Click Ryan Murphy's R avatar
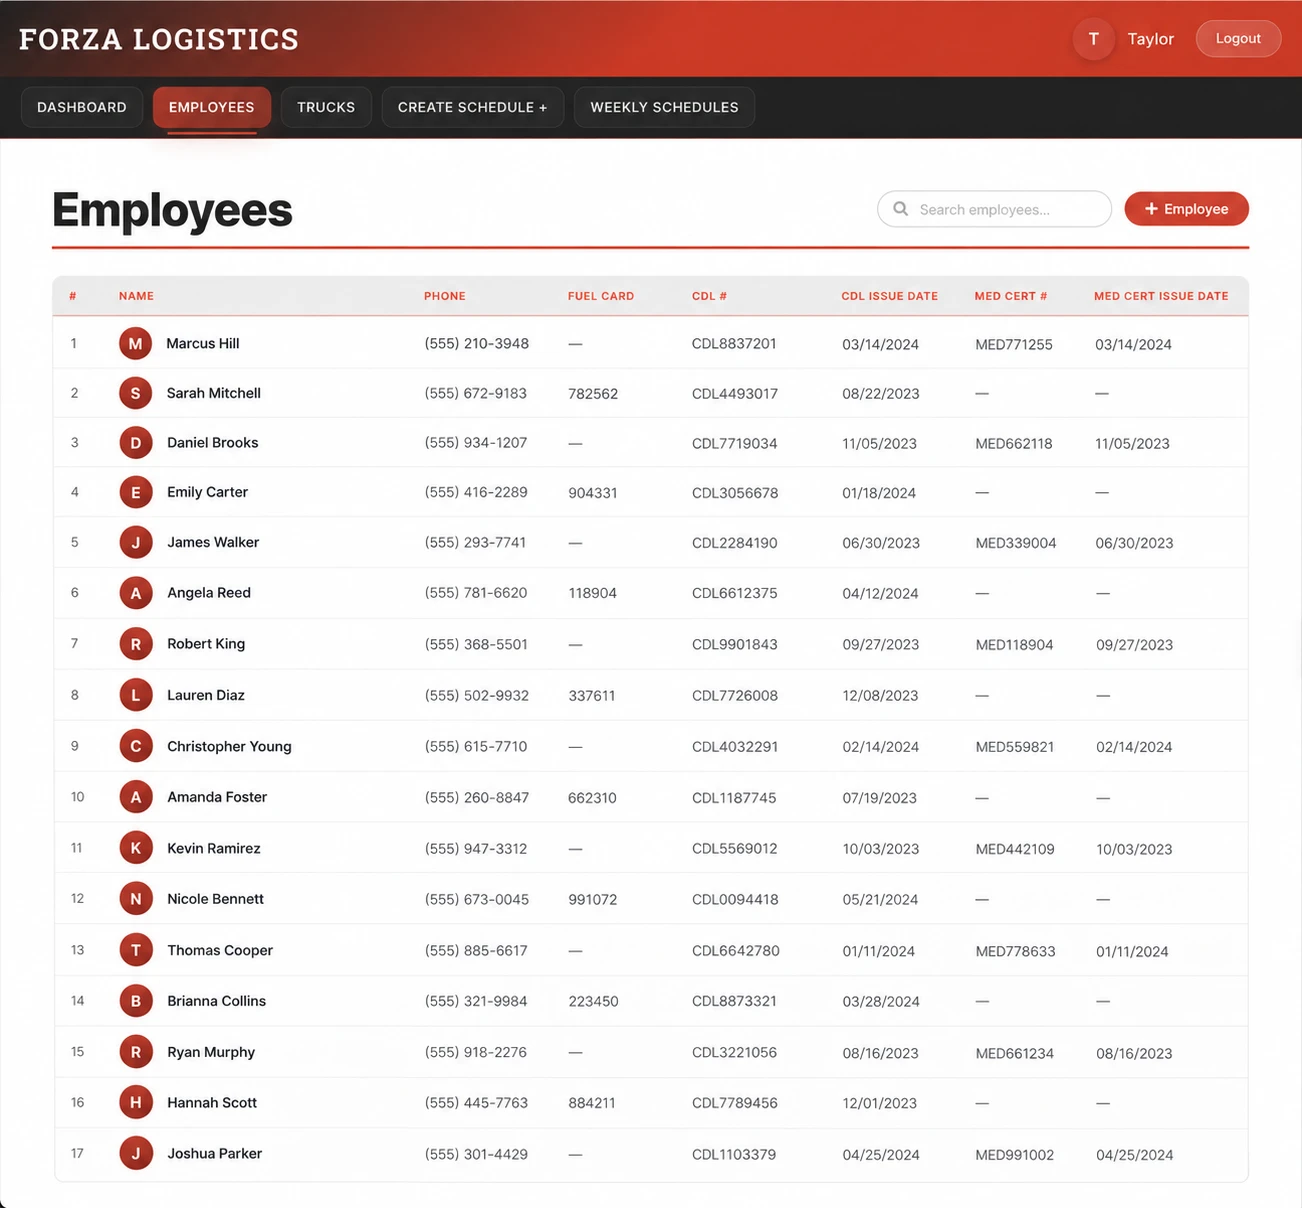Image resolution: width=1302 pixels, height=1208 pixels. (x=136, y=1052)
